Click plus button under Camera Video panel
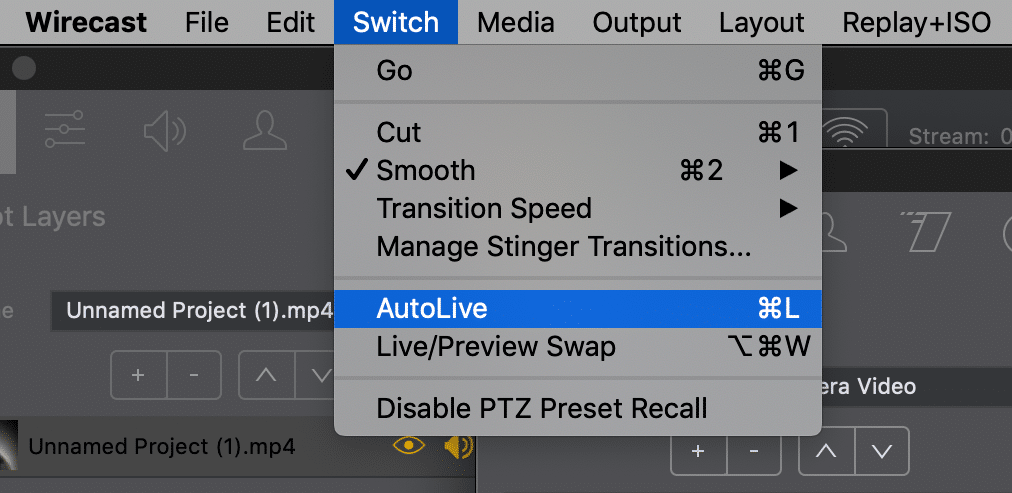 [698, 451]
